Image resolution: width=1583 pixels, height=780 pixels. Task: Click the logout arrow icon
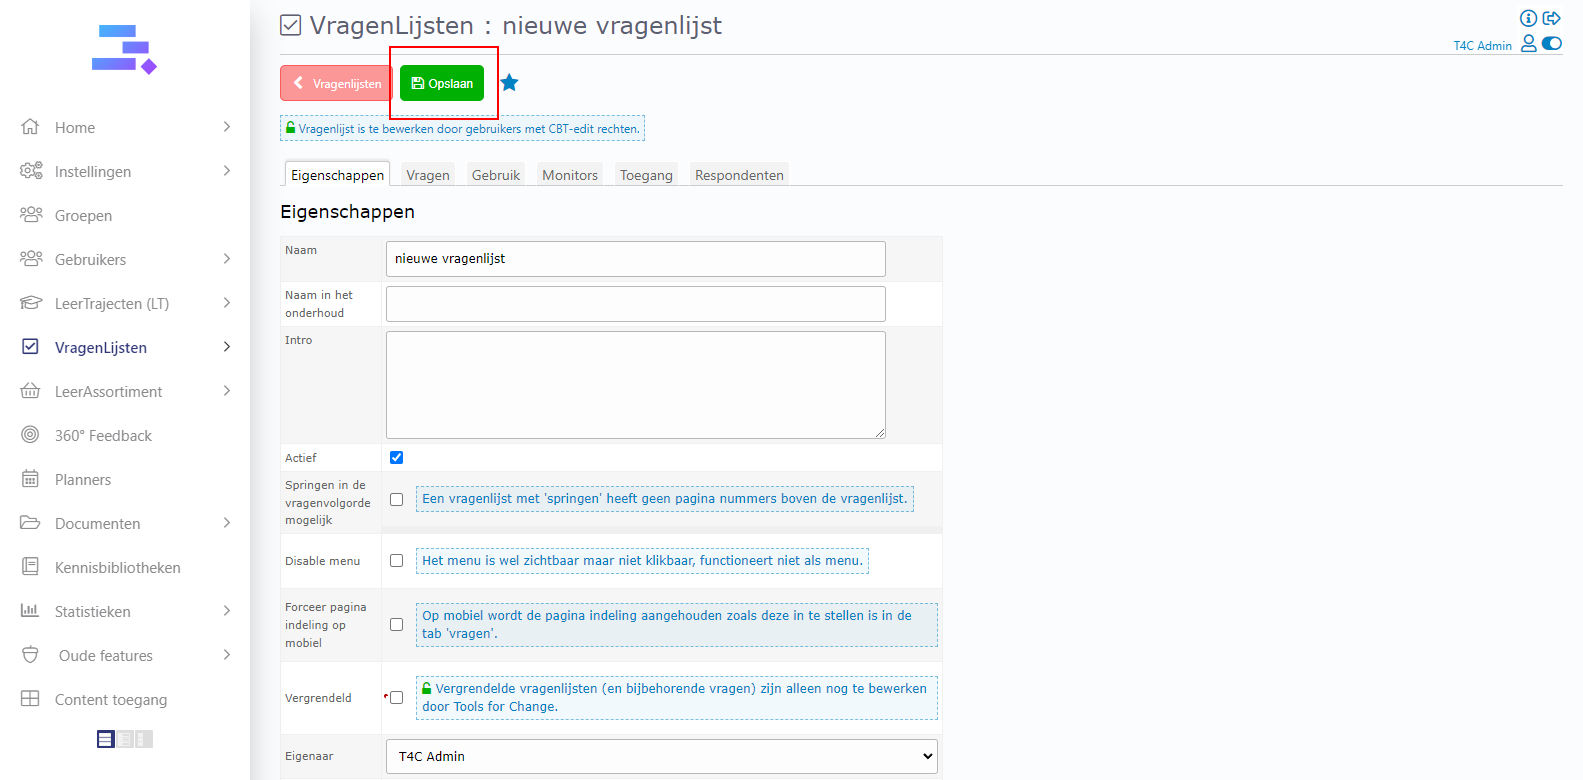[x=1552, y=18]
